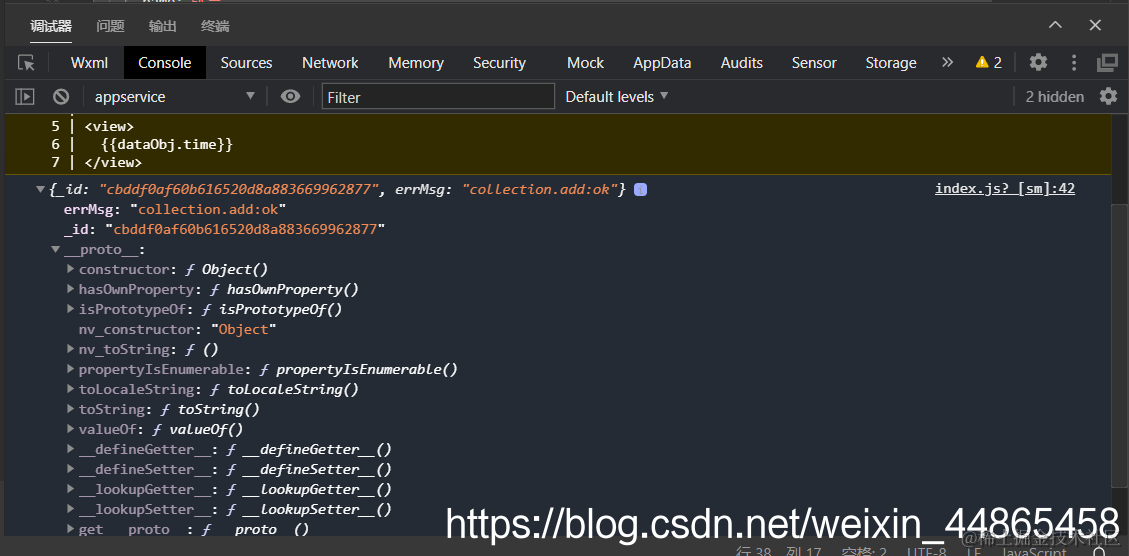The width and height of the screenshot is (1129, 556).
Task: Toggle the console sidebar panel icon
Action: pyautogui.click(x=25, y=97)
